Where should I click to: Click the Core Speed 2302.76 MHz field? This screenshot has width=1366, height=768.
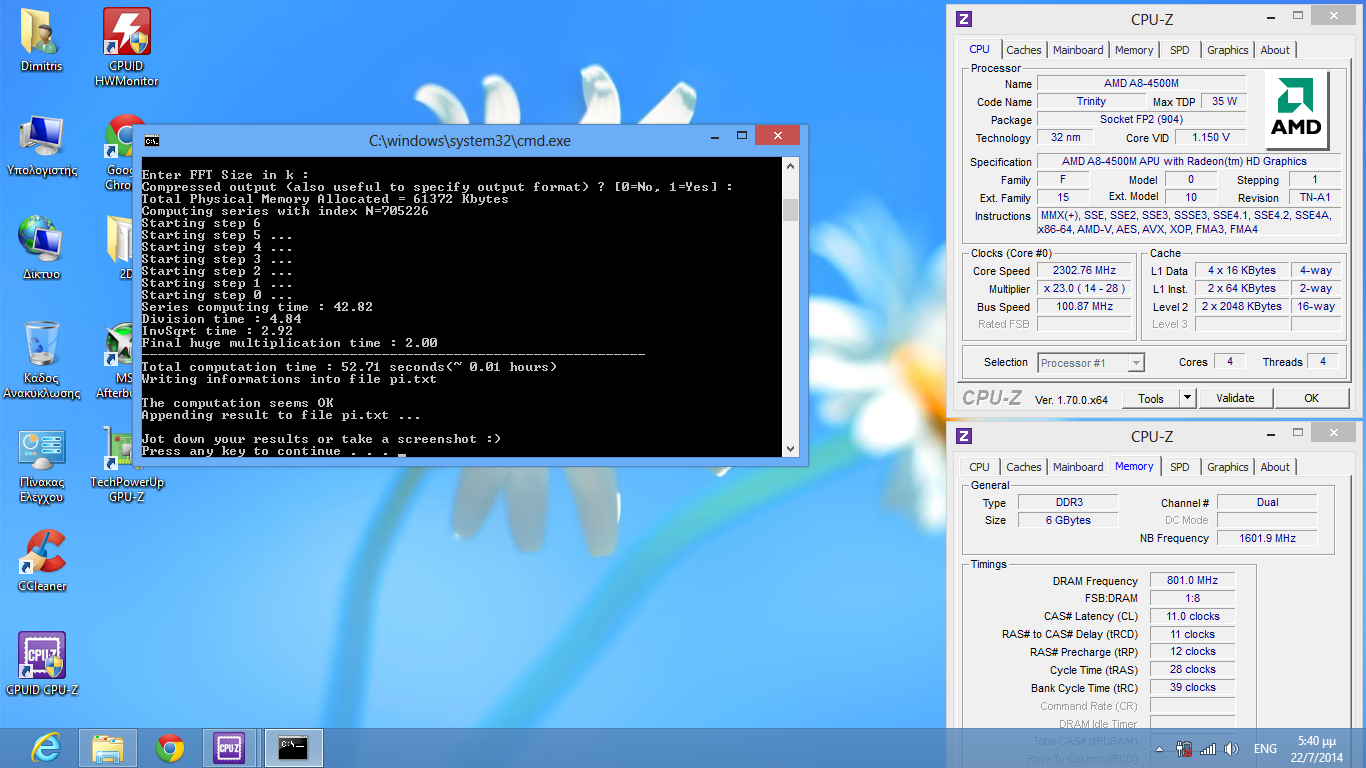[x=1084, y=271]
